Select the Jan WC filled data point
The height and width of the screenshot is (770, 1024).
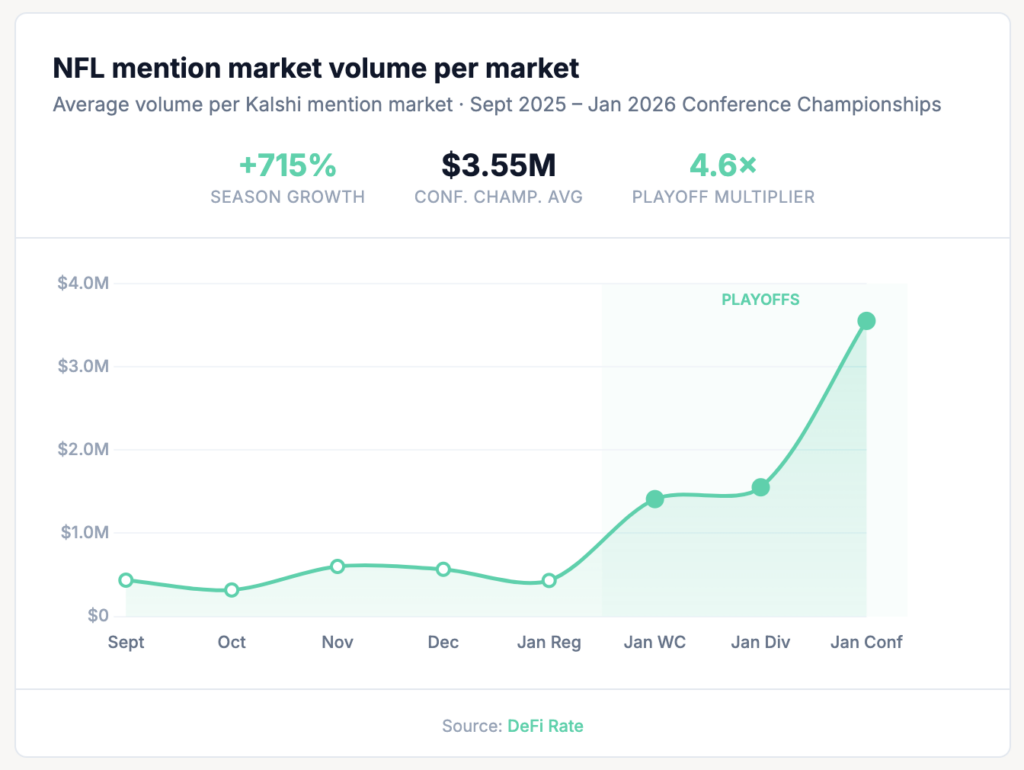[x=655, y=499]
